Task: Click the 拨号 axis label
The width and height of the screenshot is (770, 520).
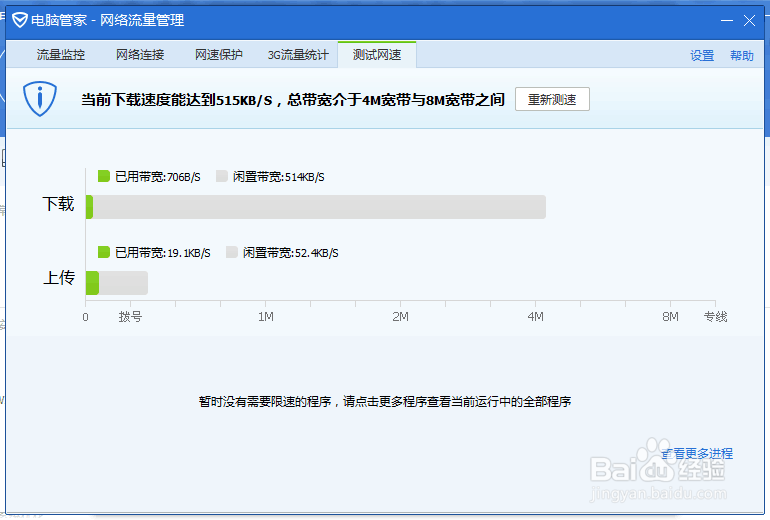Action: tap(130, 317)
